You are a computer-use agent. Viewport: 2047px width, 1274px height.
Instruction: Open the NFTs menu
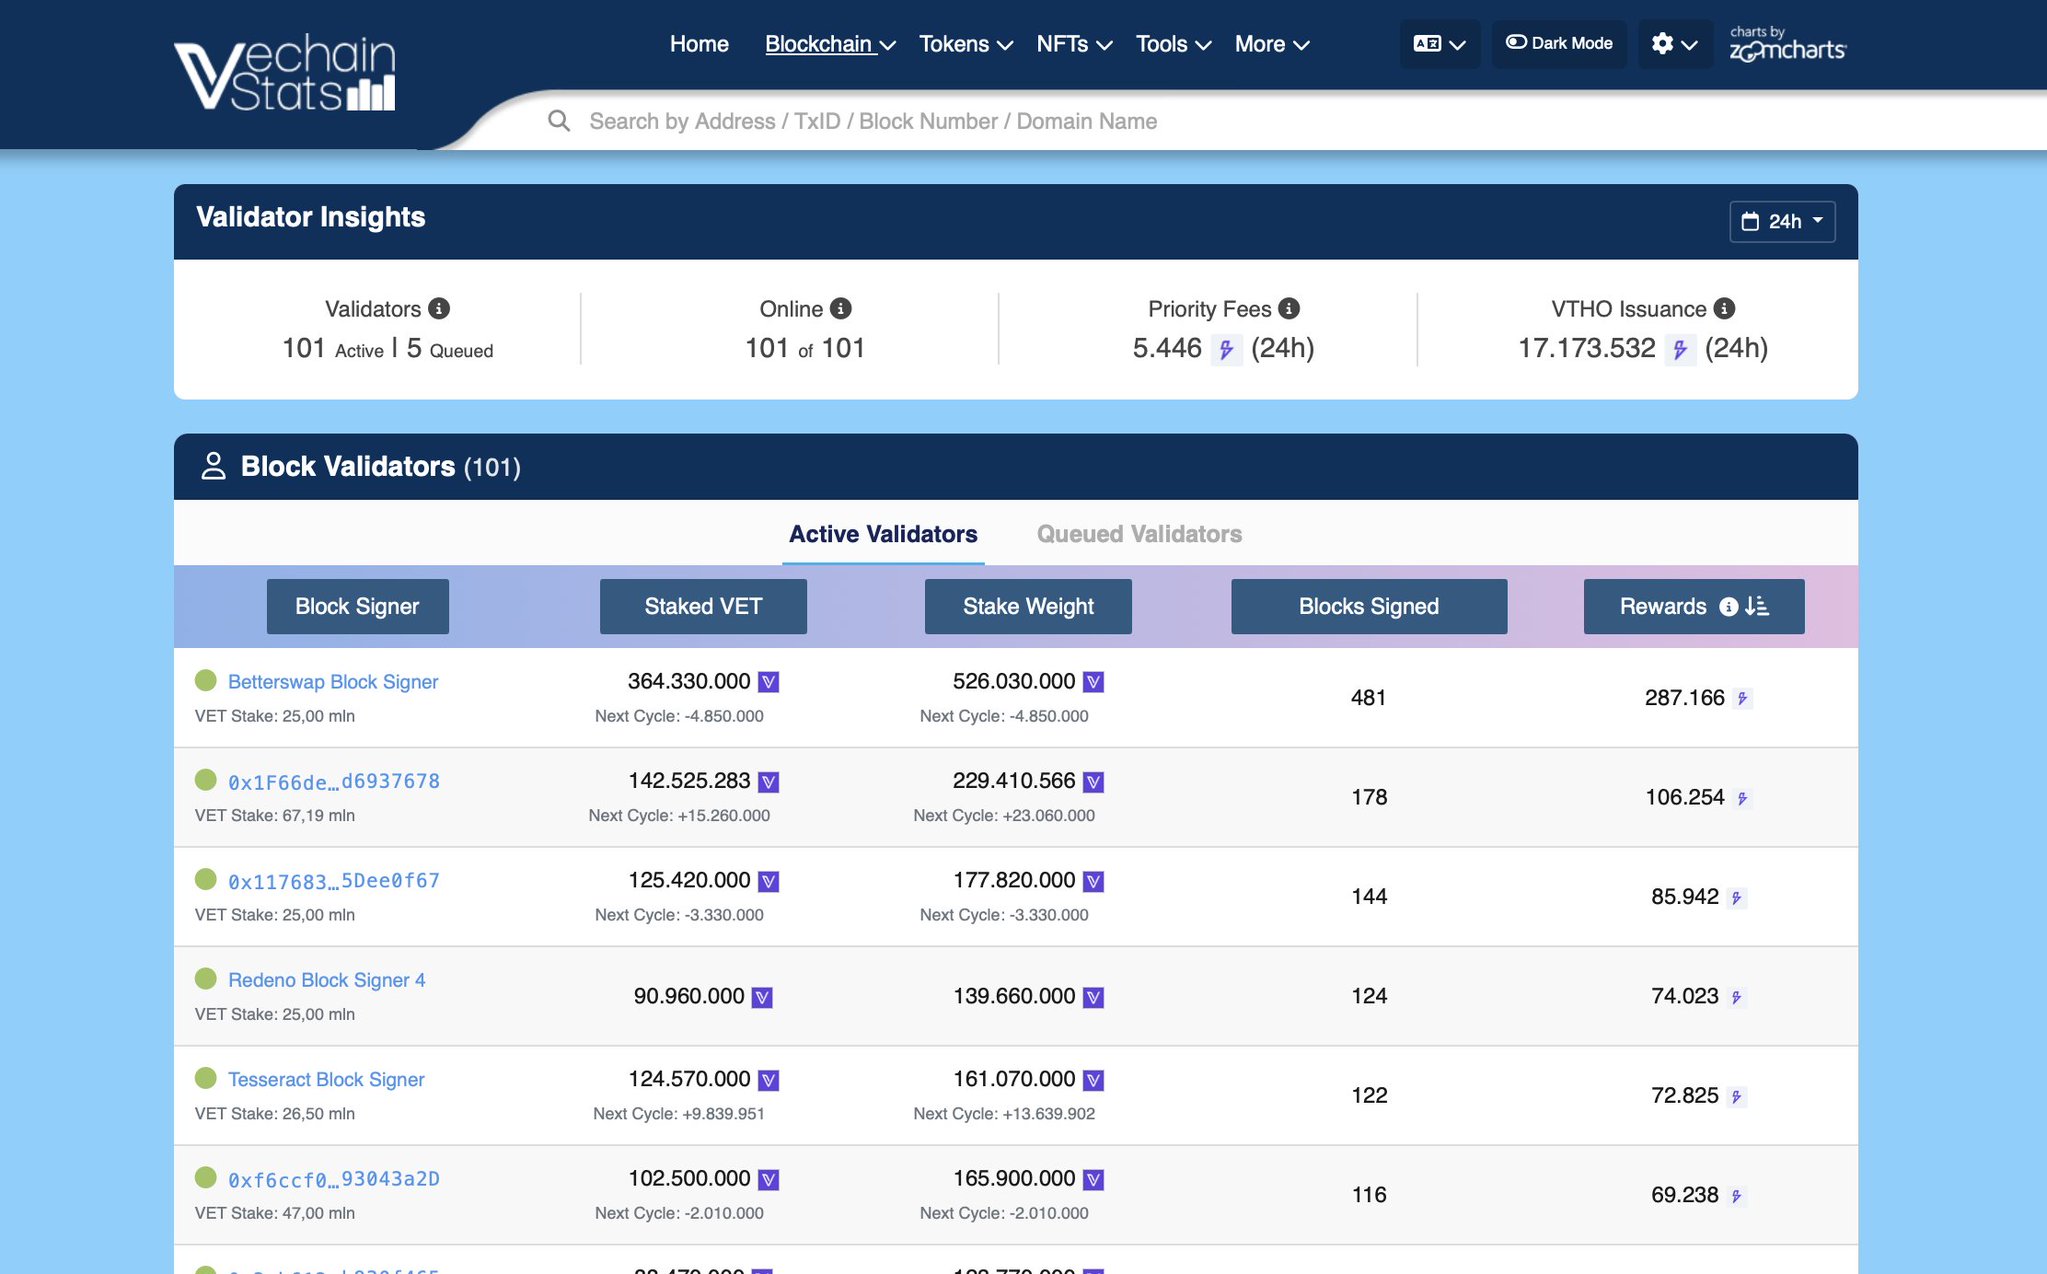pos(1073,44)
